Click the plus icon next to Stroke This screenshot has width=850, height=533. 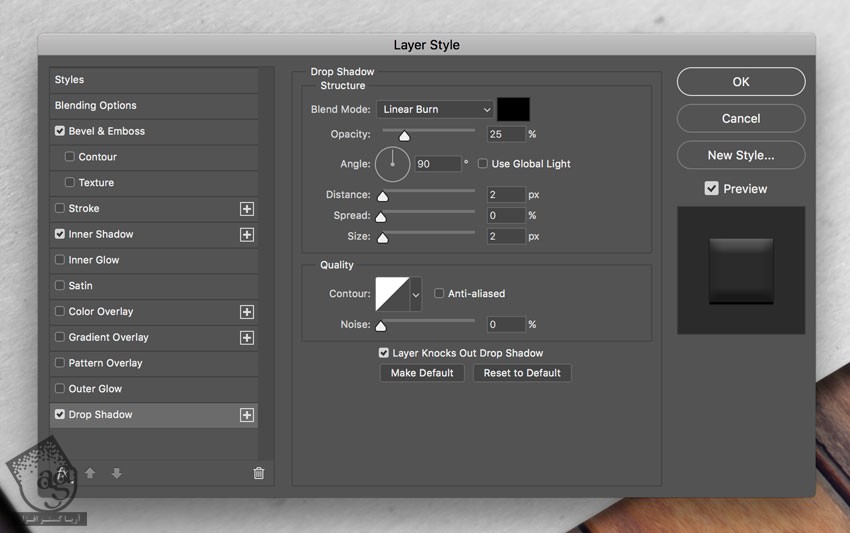(x=247, y=209)
